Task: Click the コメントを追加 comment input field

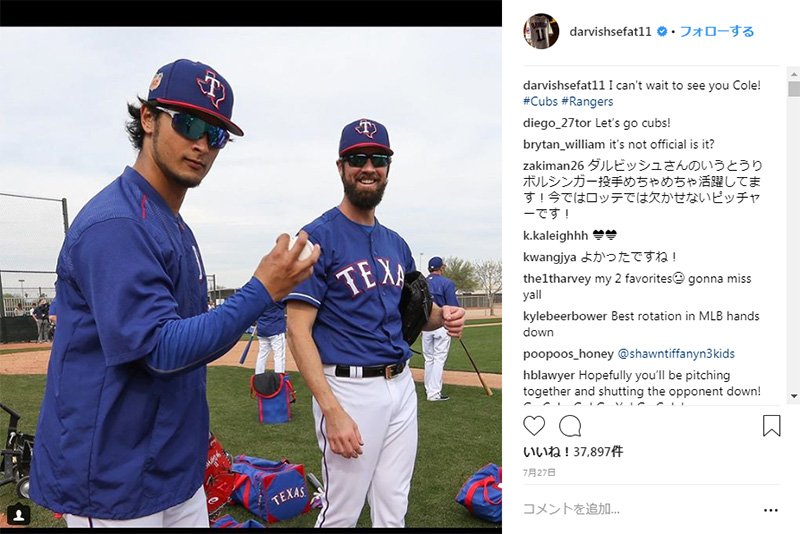Action: [638, 509]
